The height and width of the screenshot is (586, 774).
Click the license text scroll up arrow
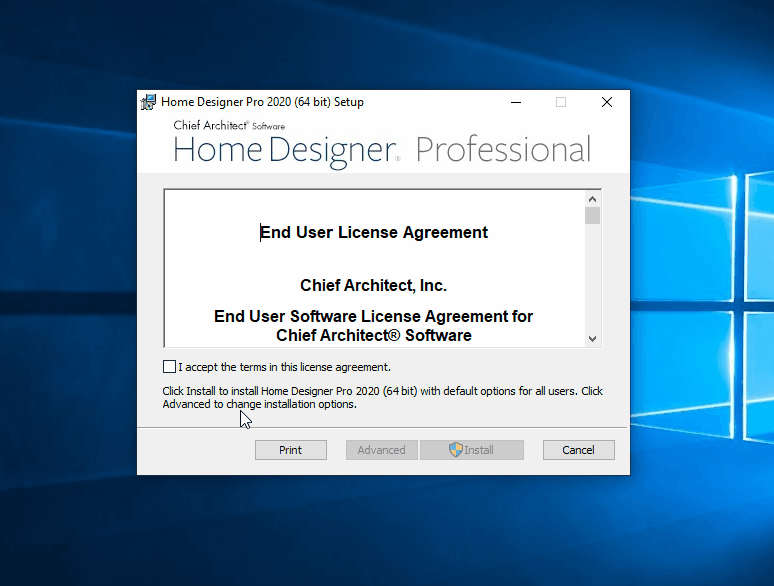(x=592, y=199)
